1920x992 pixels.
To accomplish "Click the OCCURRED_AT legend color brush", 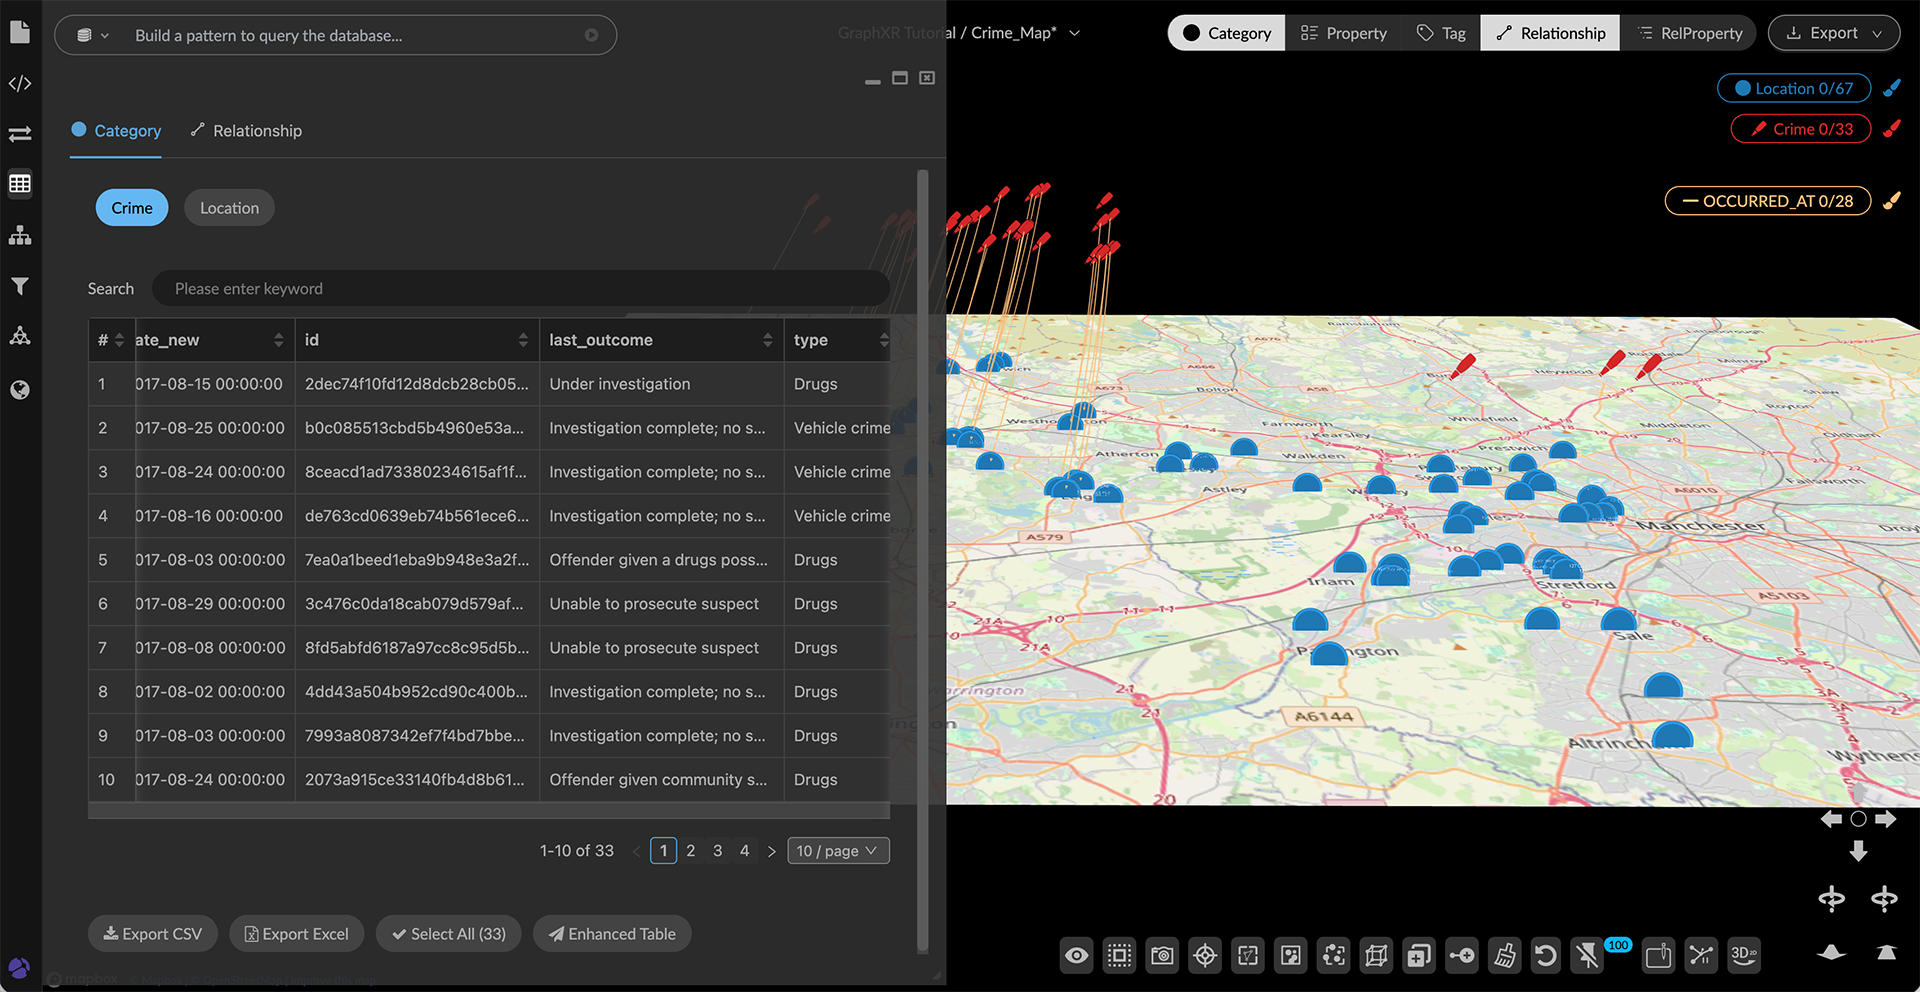I will tap(1892, 201).
